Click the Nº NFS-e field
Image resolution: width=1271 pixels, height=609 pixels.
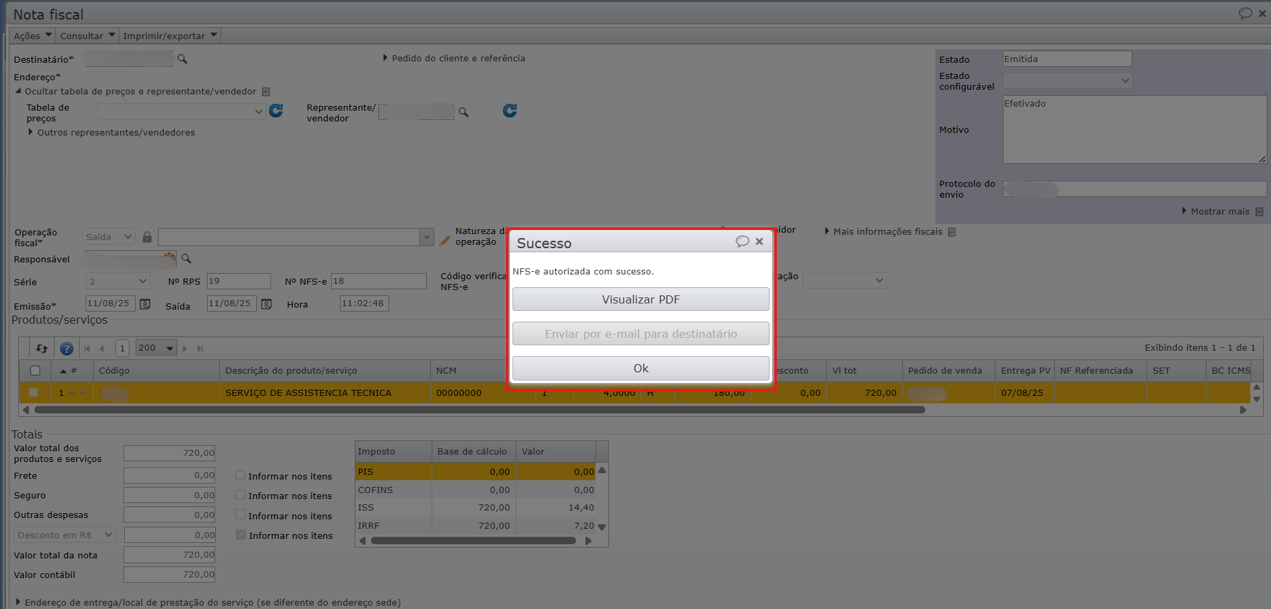(x=379, y=282)
